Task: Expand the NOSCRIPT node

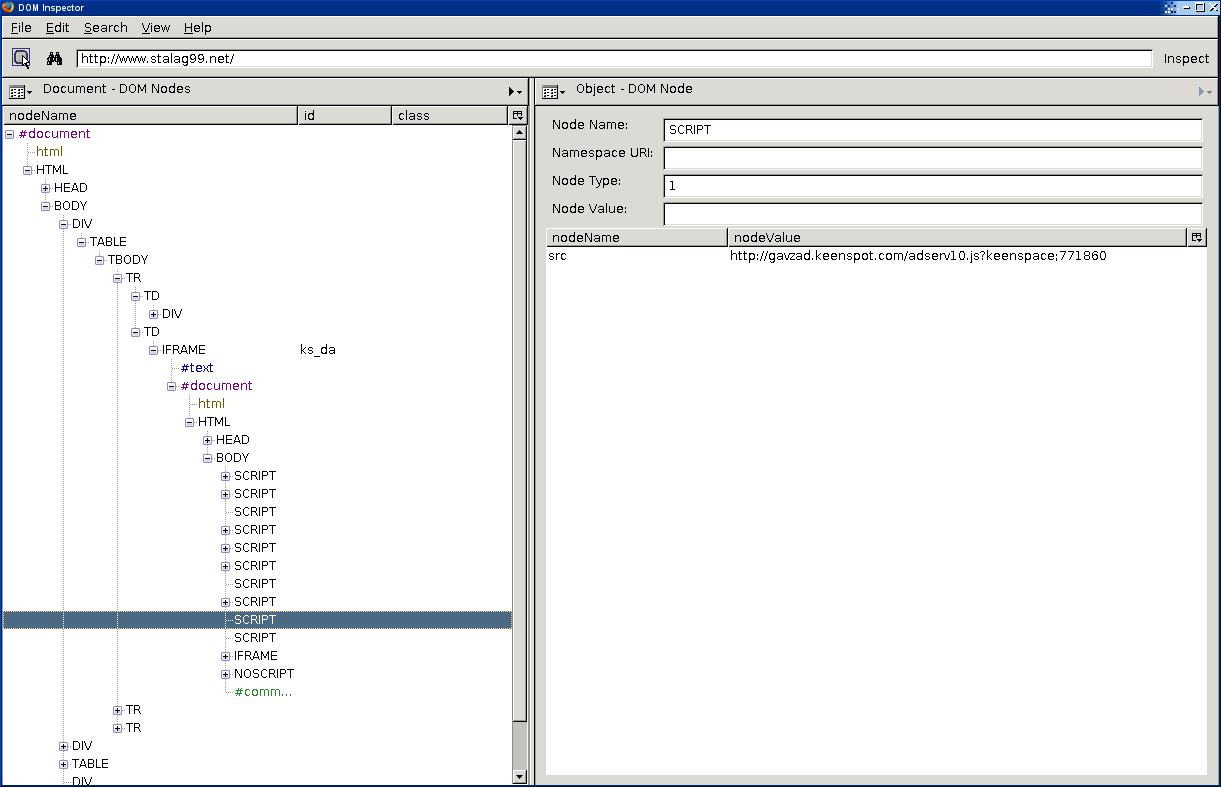Action: (226, 674)
